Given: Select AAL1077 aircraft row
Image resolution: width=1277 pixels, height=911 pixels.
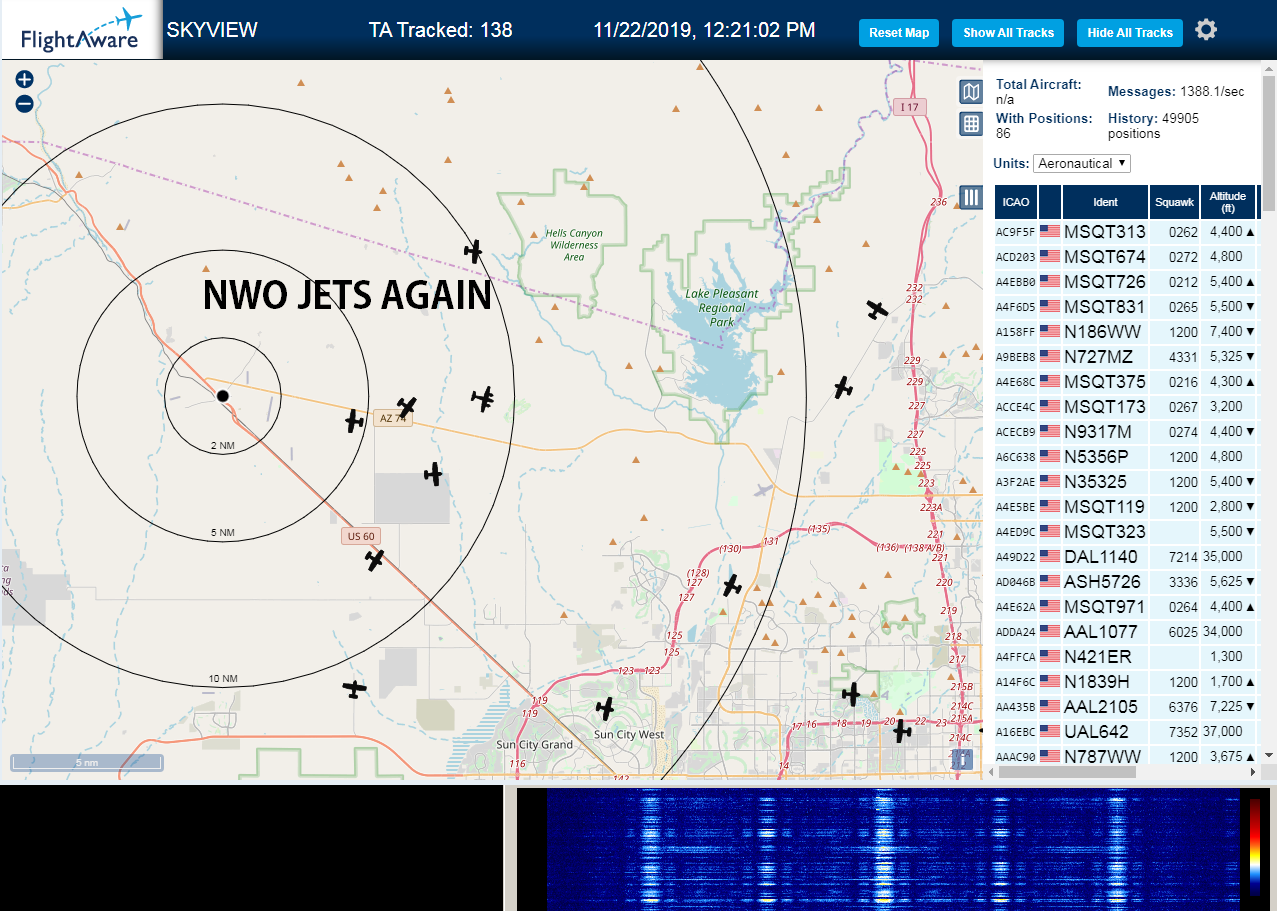Looking at the screenshot, I should pos(1125,632).
